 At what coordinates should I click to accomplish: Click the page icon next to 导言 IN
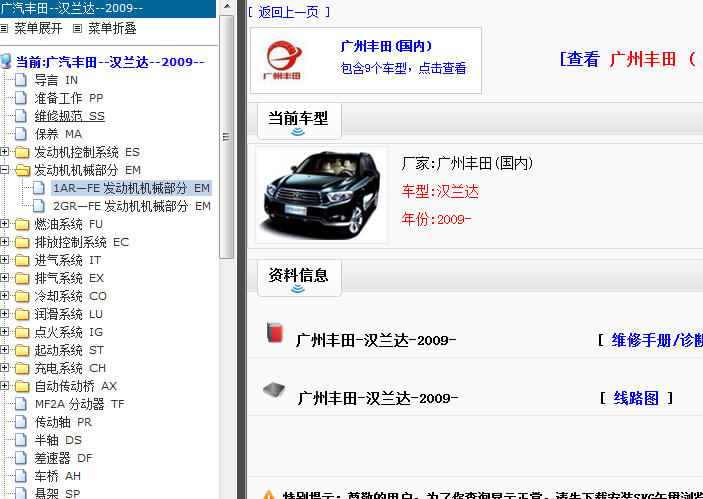click(x=21, y=80)
